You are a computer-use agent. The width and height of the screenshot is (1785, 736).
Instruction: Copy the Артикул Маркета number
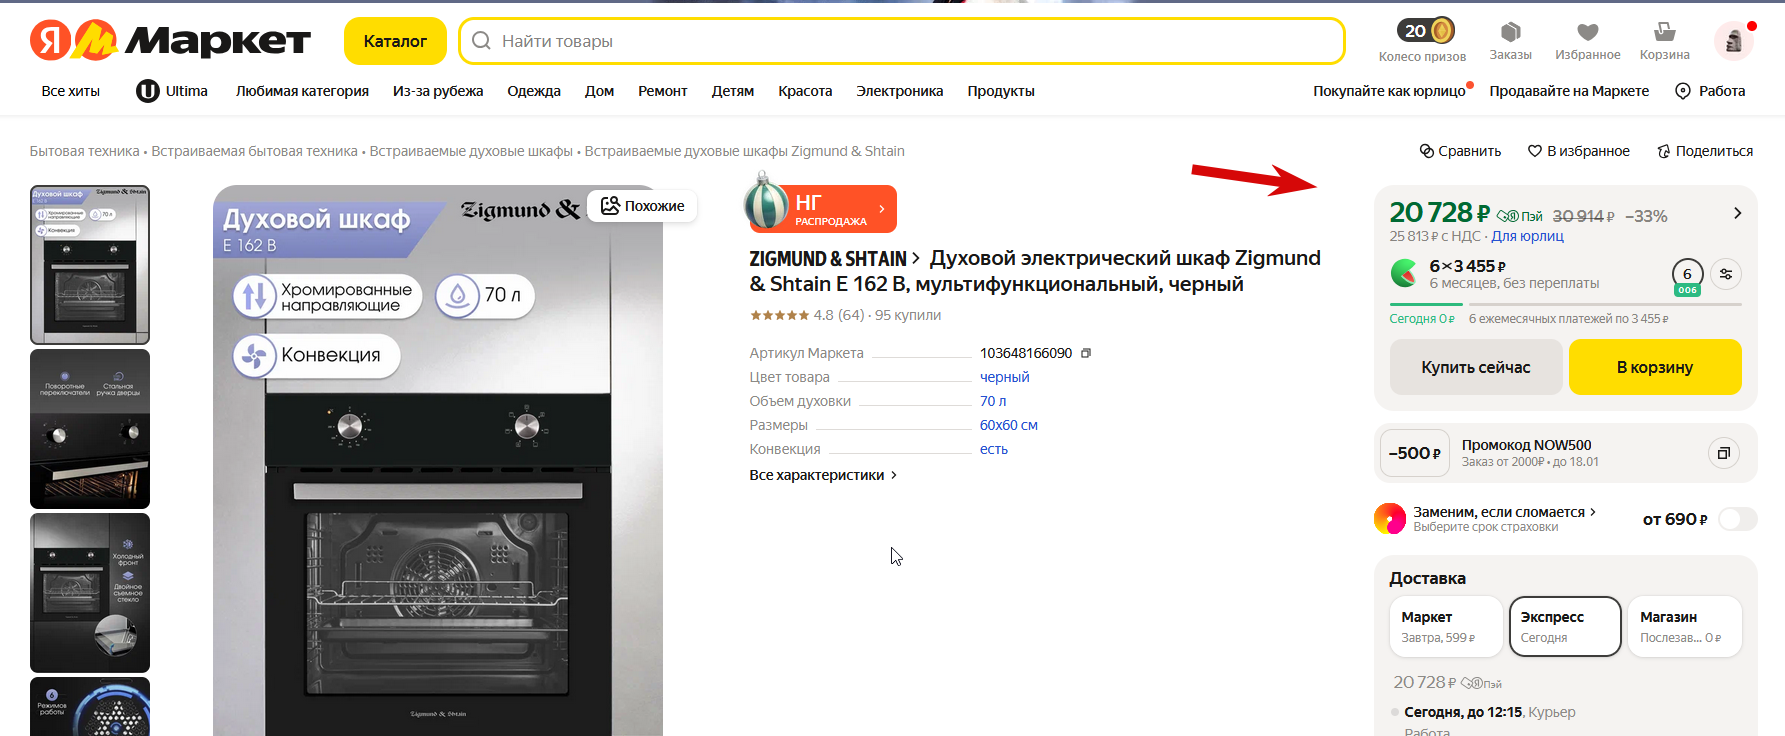tap(1086, 353)
